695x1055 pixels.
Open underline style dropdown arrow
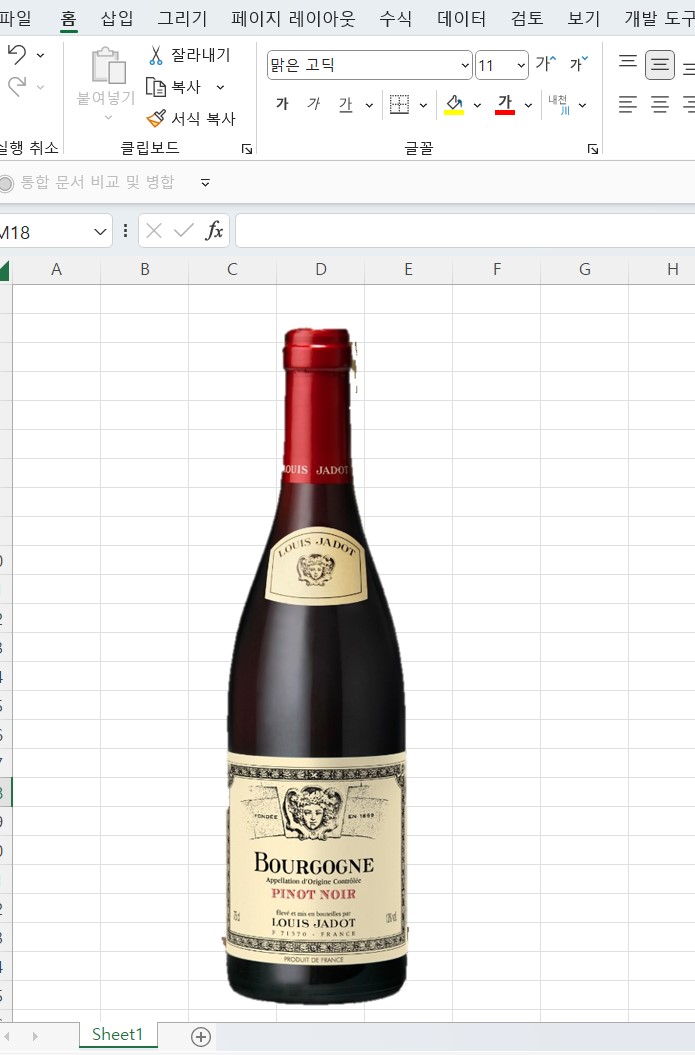[x=369, y=105]
